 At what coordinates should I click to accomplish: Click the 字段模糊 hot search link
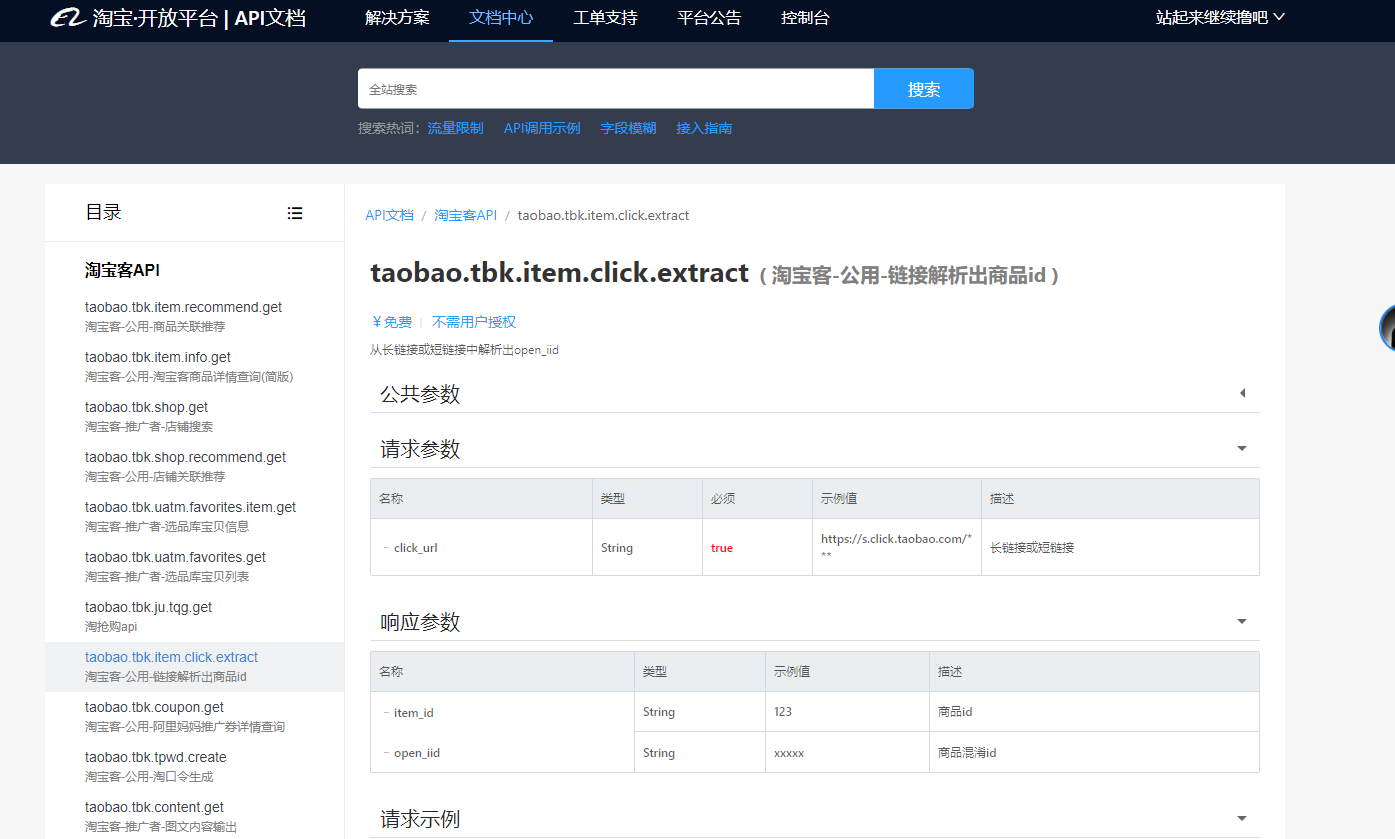(628, 128)
